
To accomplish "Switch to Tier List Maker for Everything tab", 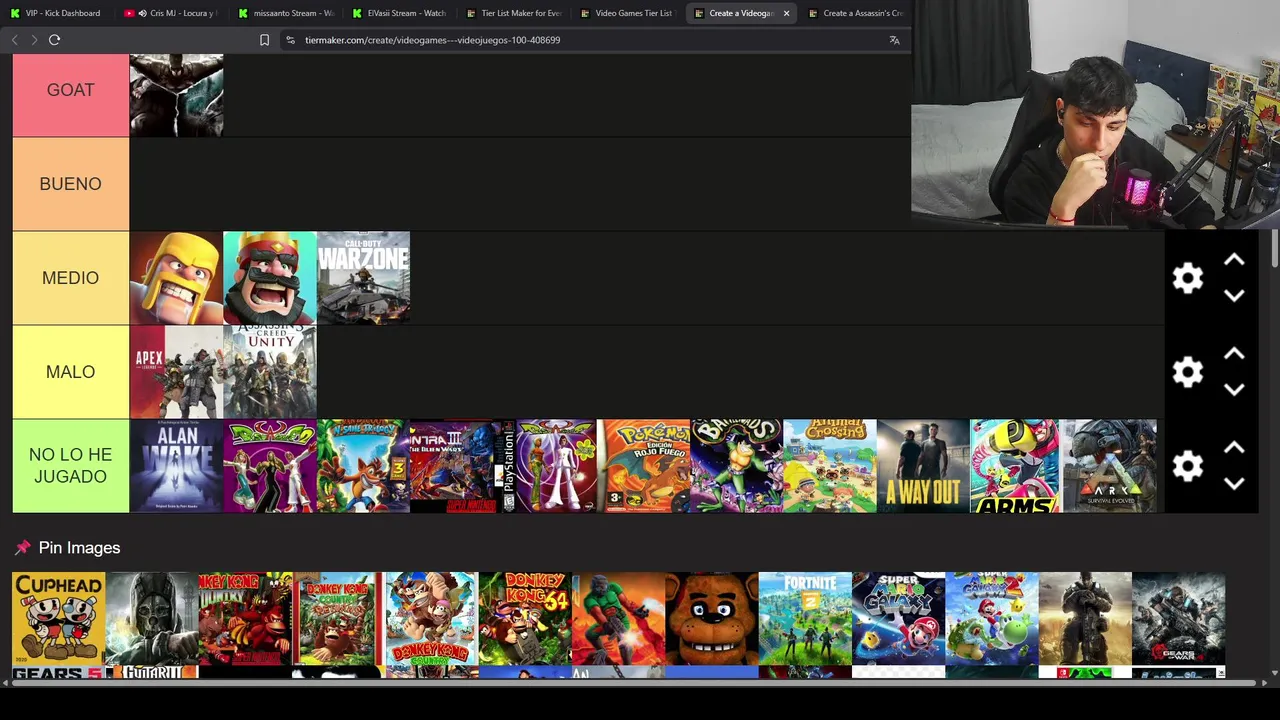I will (x=514, y=13).
